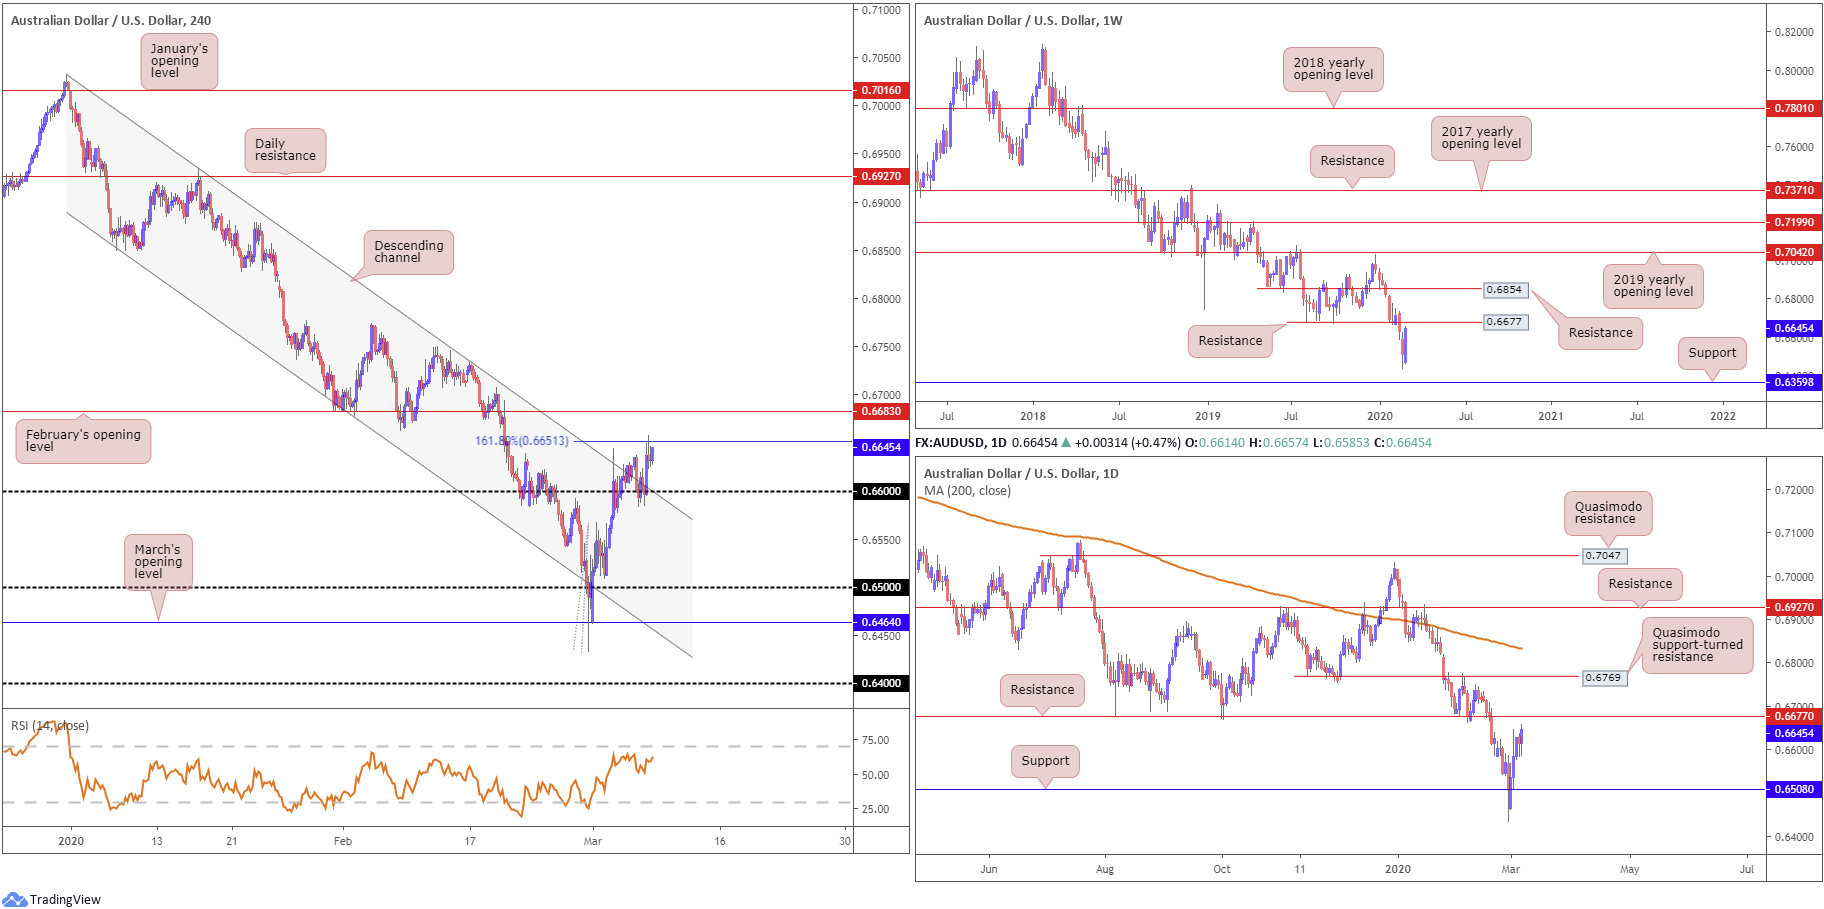Click the 0.64000 price label
This screenshot has width=1824, height=909.
(x=881, y=683)
